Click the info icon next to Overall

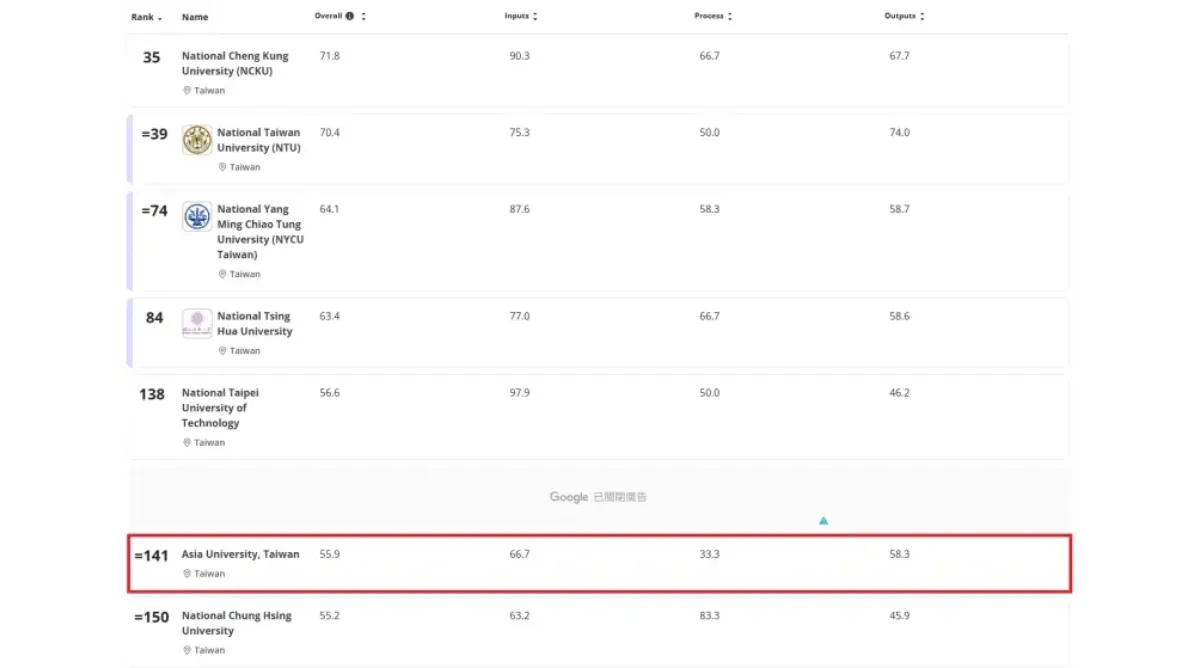point(349,17)
